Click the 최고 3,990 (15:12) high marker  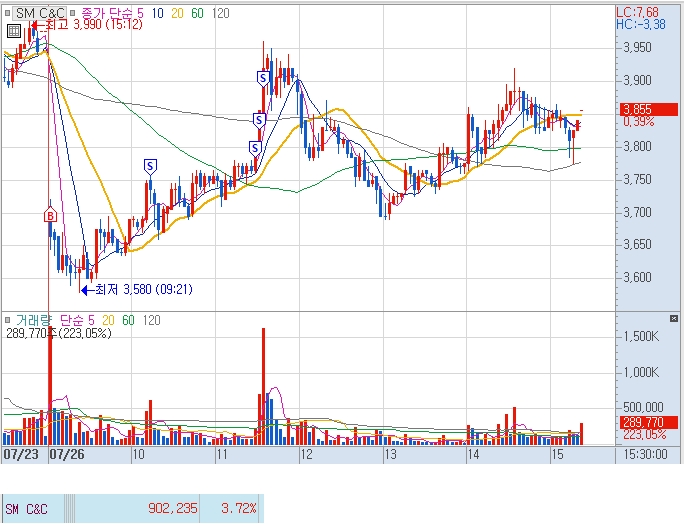tap(87, 24)
